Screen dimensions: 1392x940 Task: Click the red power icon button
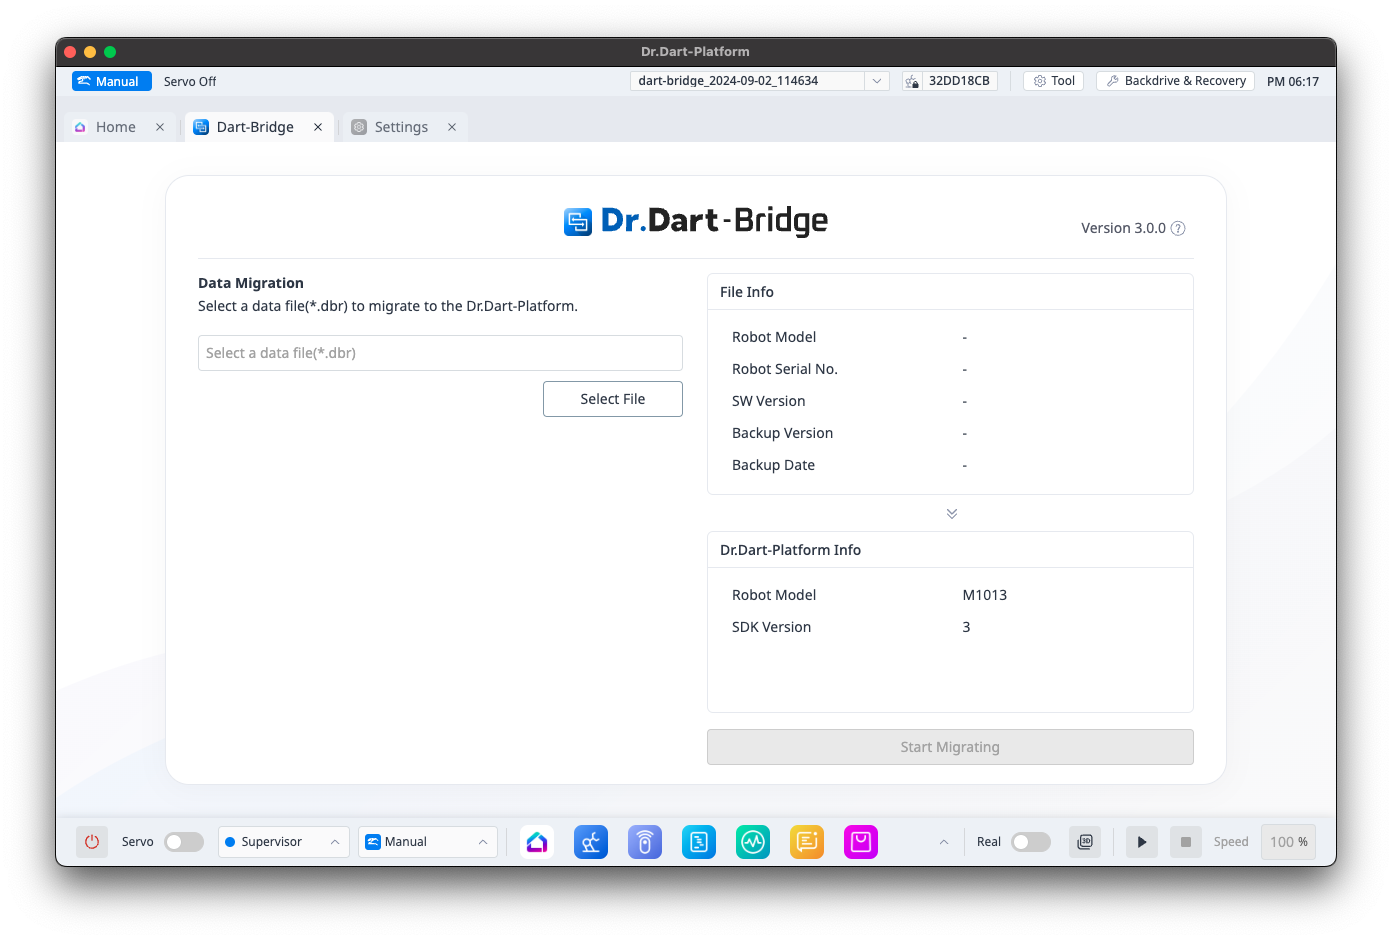[x=92, y=842]
